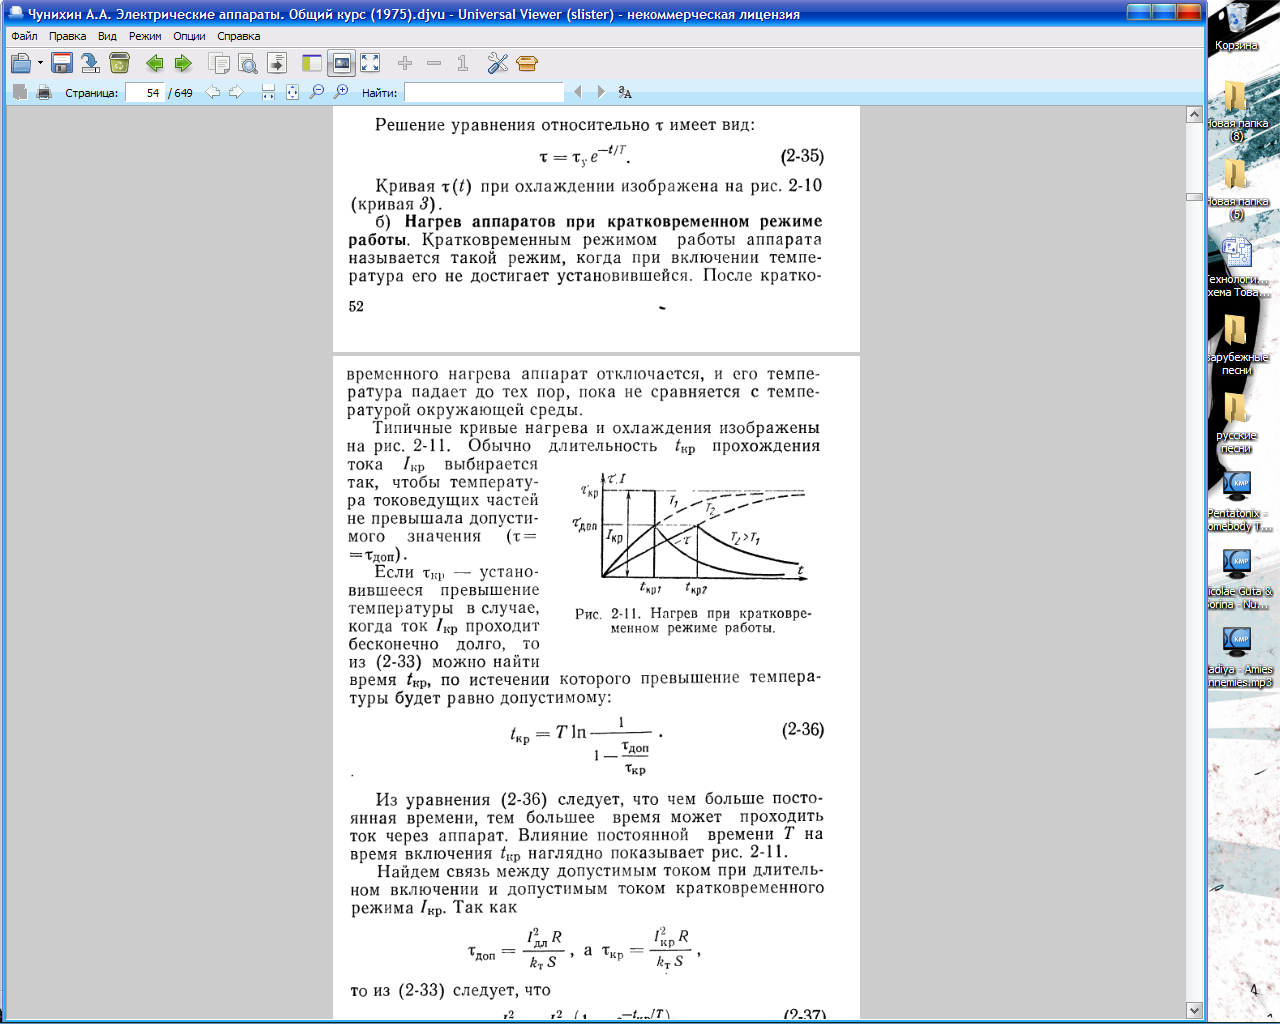Find previous match with left triangle
This screenshot has height=1024, width=1280.
click(x=577, y=92)
